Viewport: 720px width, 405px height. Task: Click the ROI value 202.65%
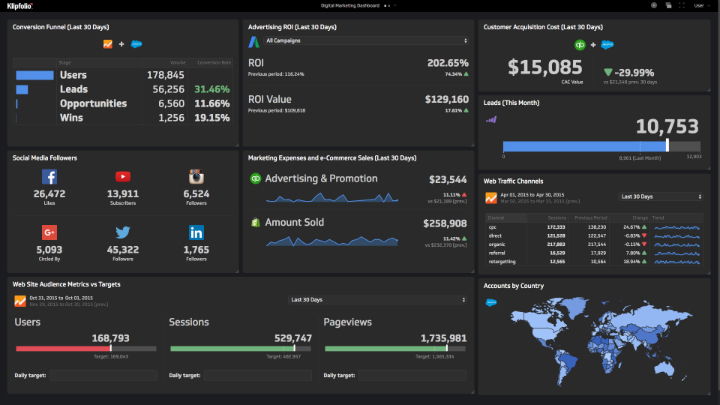click(x=448, y=63)
